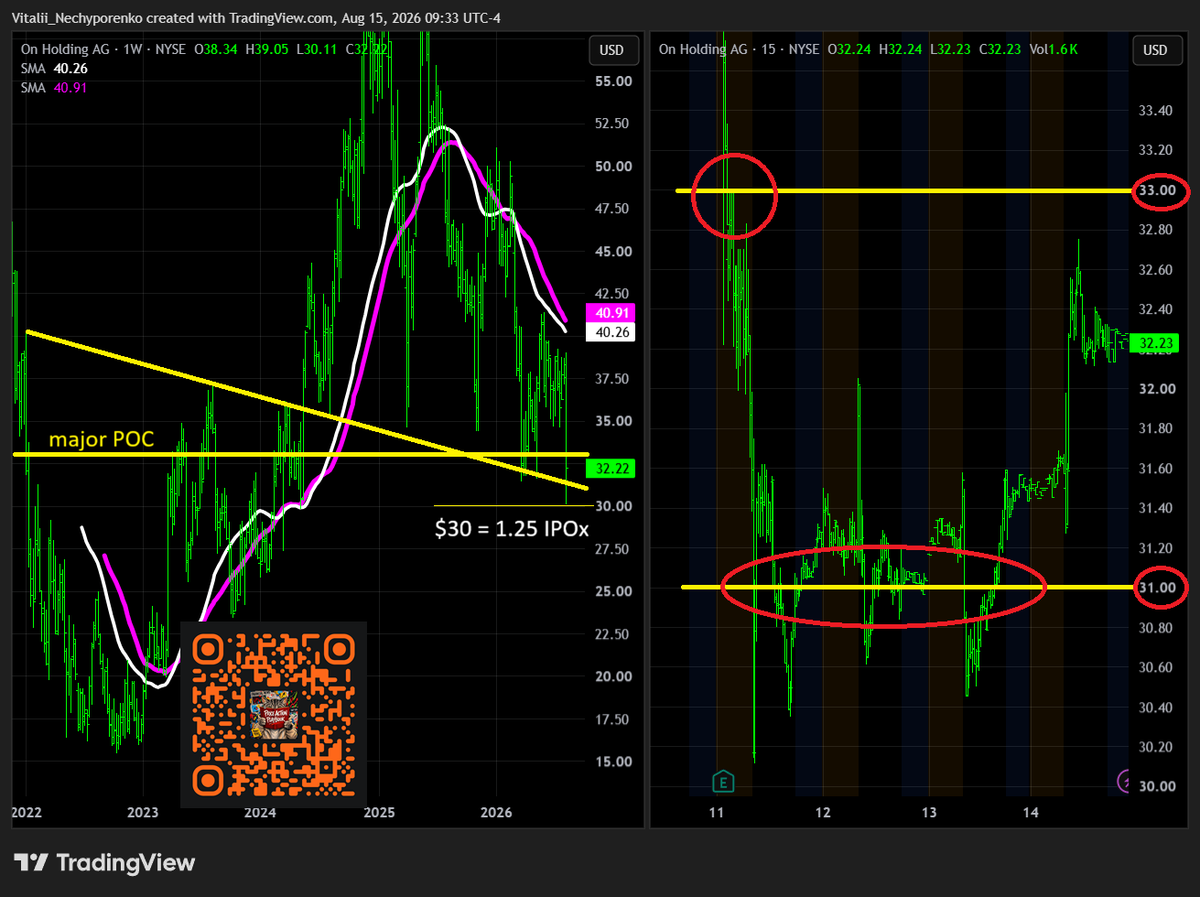This screenshot has height=897, width=1200.
Task: Click the 52.50 price axis label
Action: [612, 123]
